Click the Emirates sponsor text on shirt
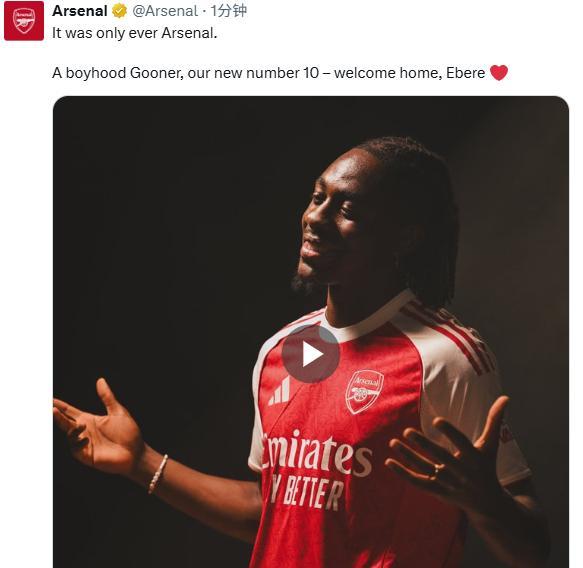This screenshot has width=583, height=568. pyautogui.click(x=316, y=454)
